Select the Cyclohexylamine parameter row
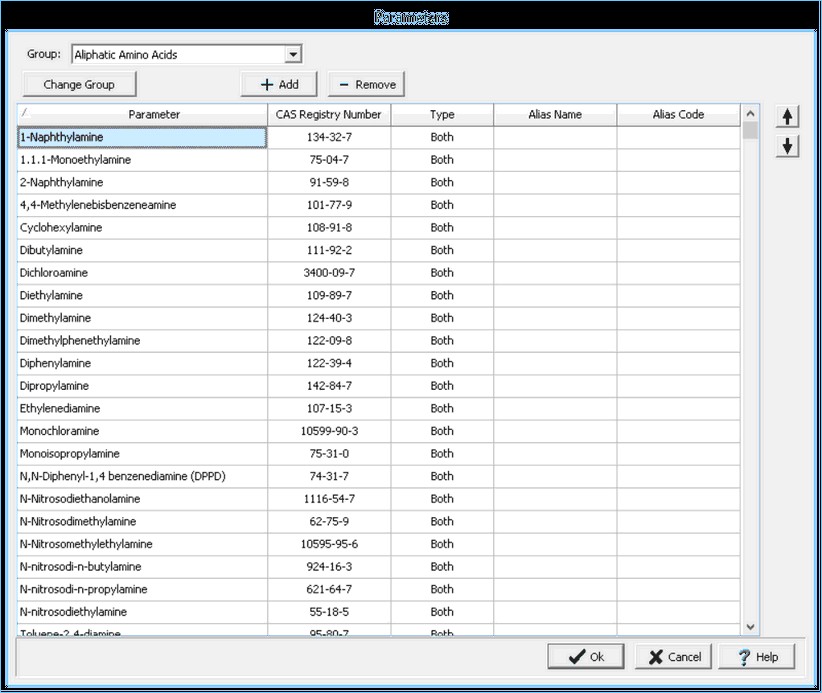Image resolution: width=822 pixels, height=693 pixels. (x=142, y=228)
